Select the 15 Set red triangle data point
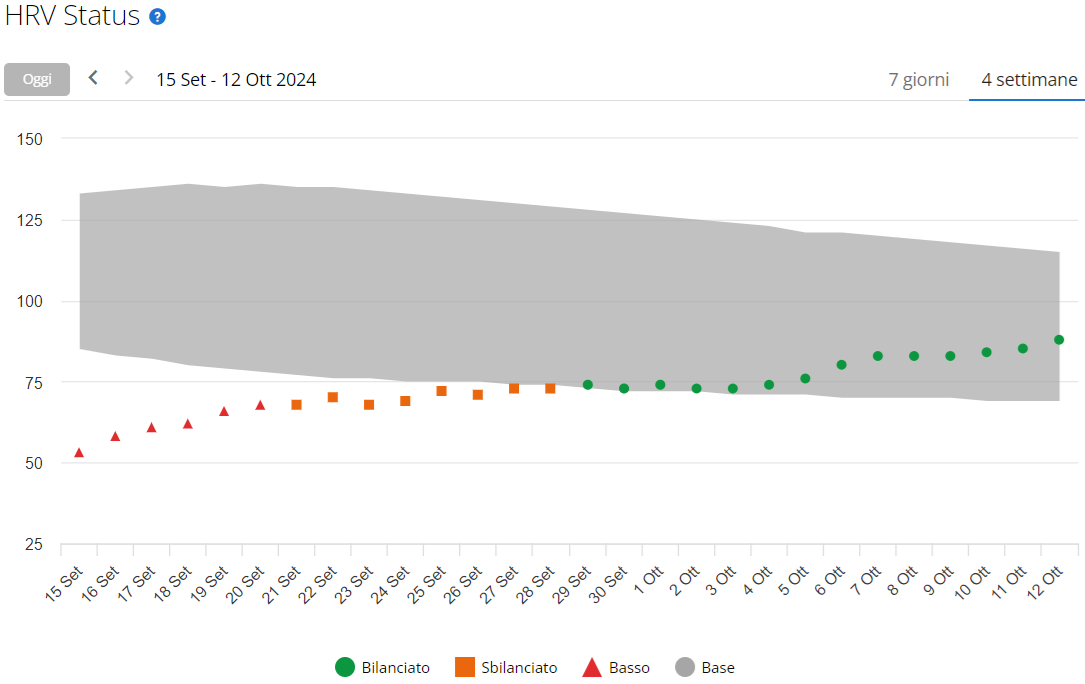This screenshot has height=684, width=1085. click(79, 453)
